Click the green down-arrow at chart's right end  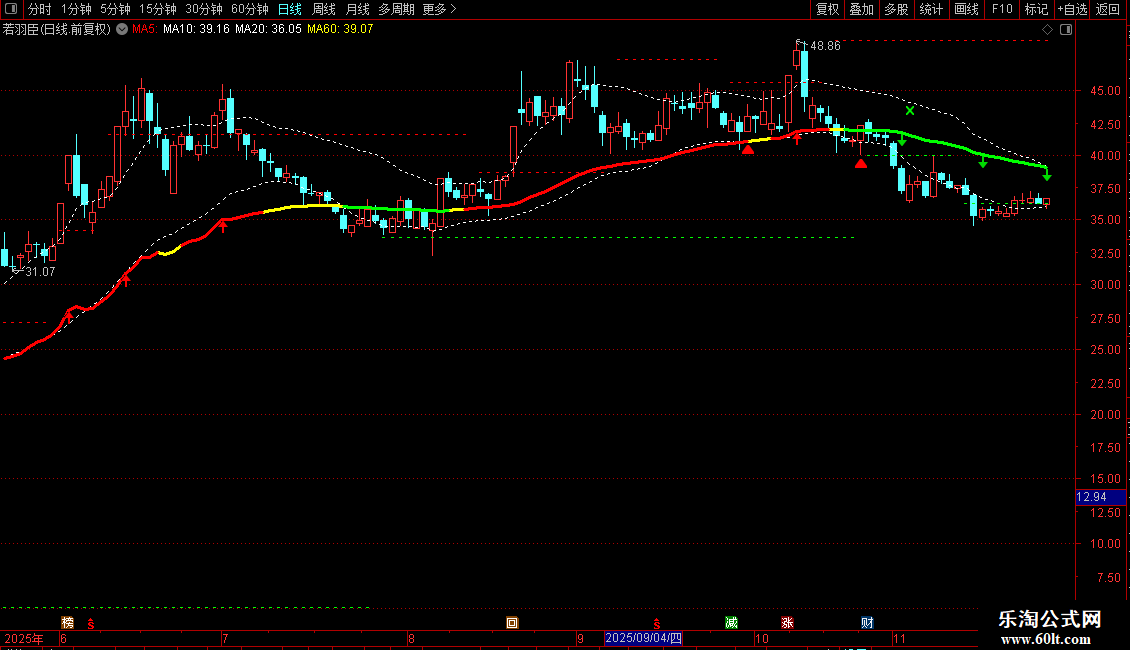1047,174
